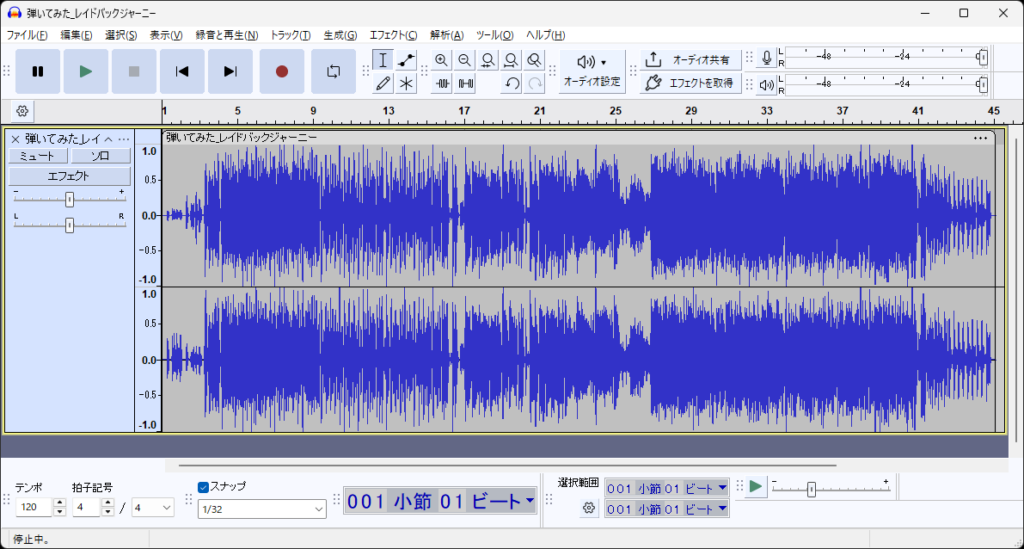Screen dimensions: 1024x549
Task: Toggle ソロ on the track
Action: point(100,156)
